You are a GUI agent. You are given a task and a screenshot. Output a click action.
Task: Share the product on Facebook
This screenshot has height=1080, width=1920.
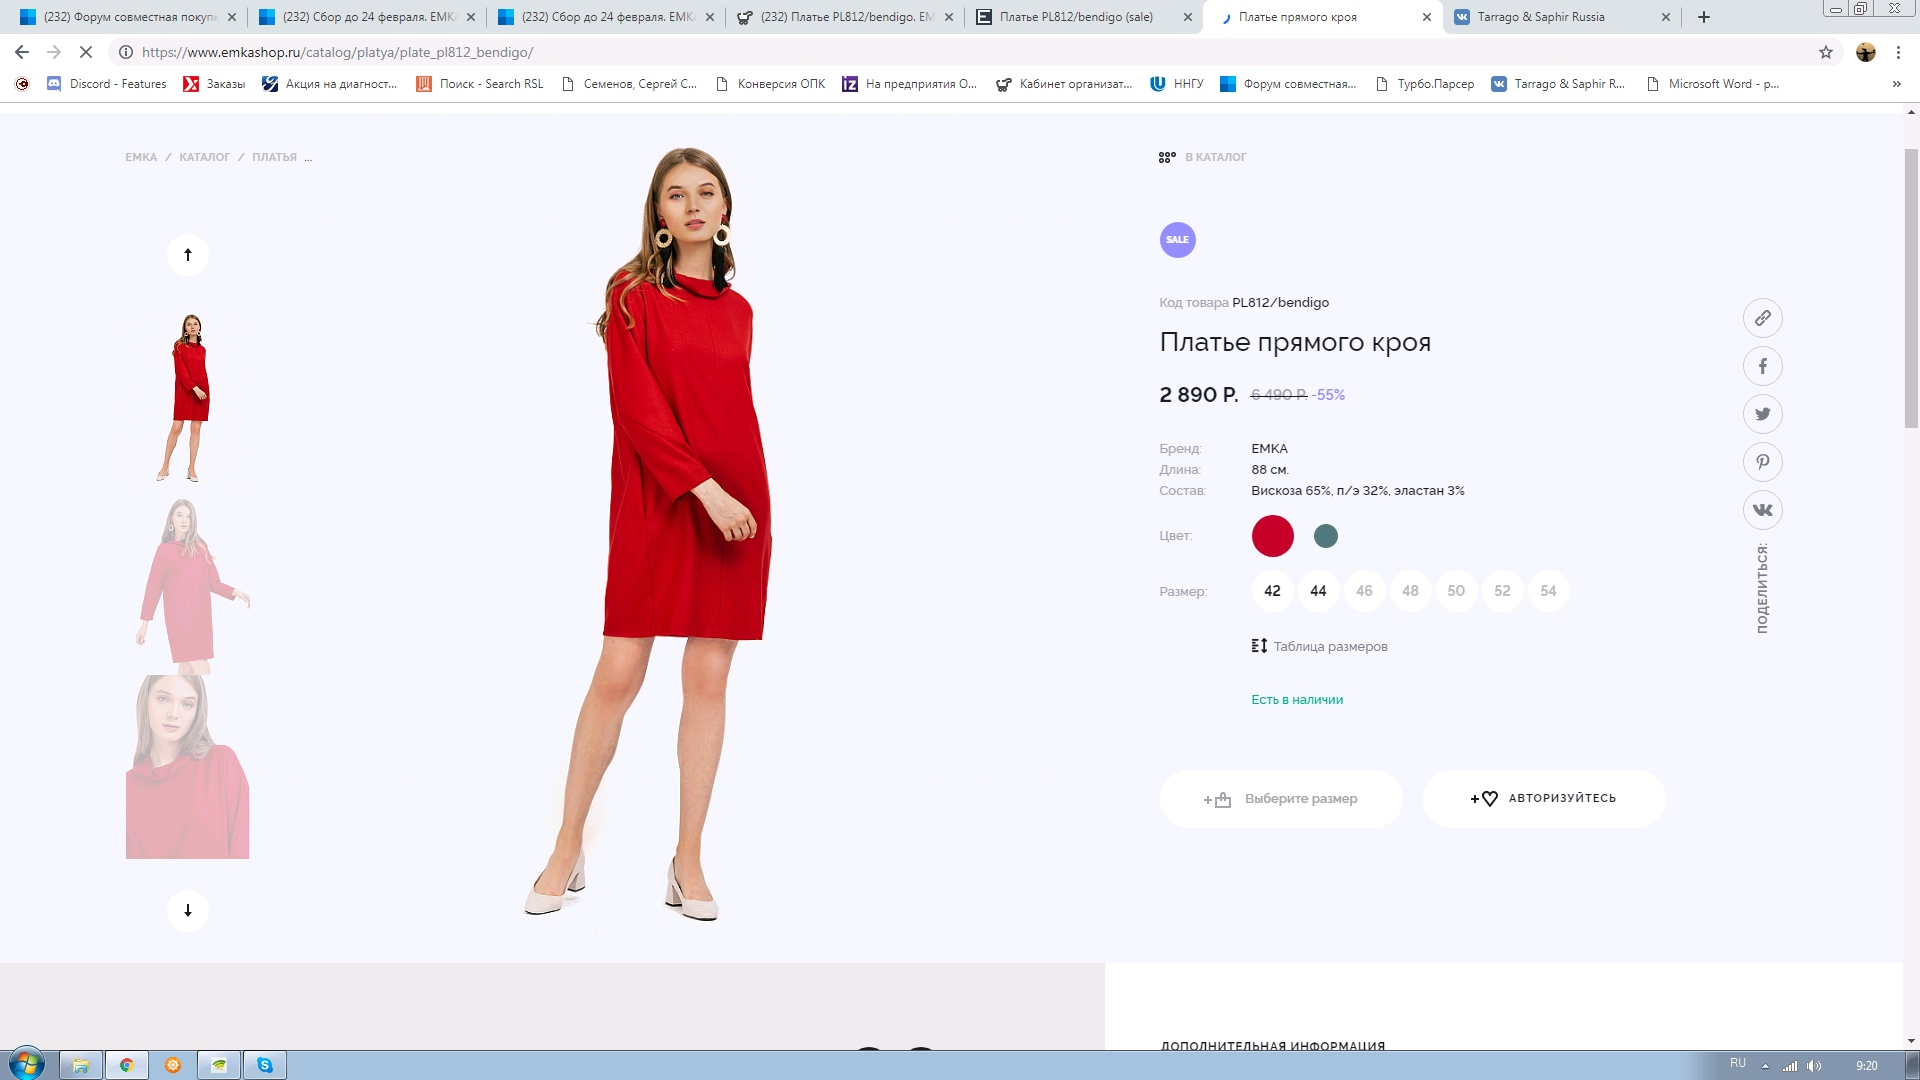tap(1762, 366)
